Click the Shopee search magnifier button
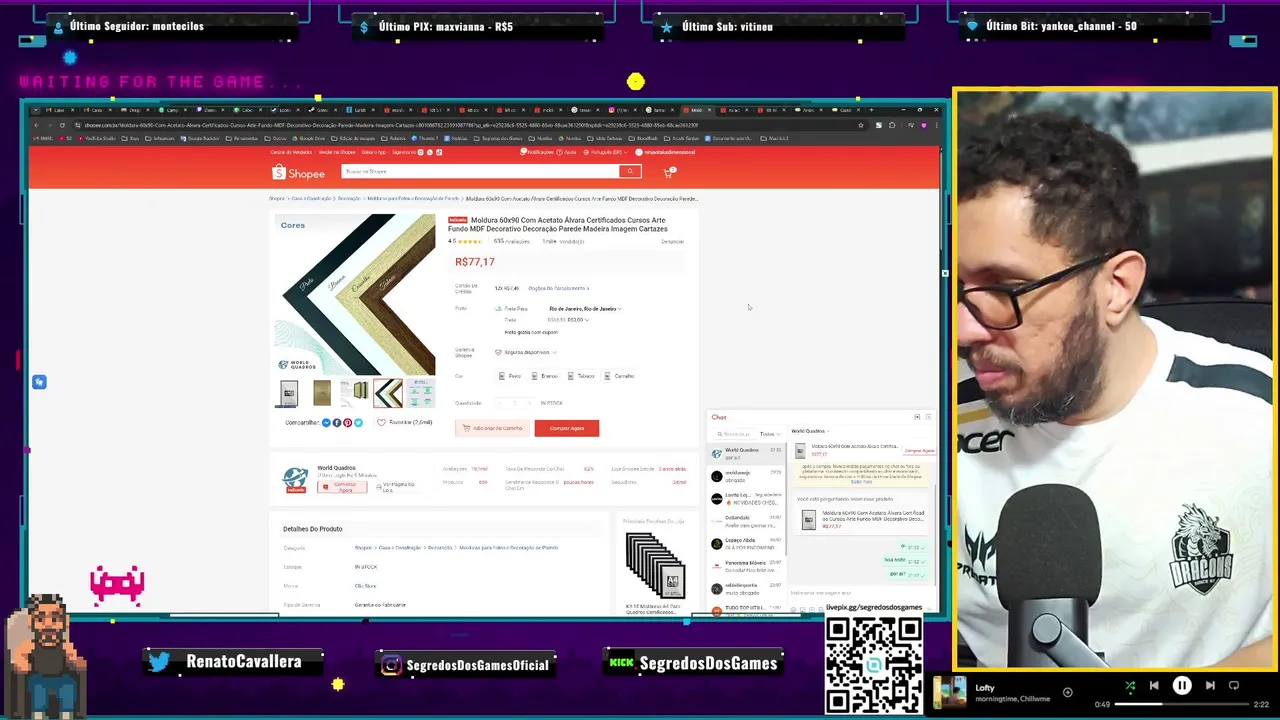 (x=630, y=172)
